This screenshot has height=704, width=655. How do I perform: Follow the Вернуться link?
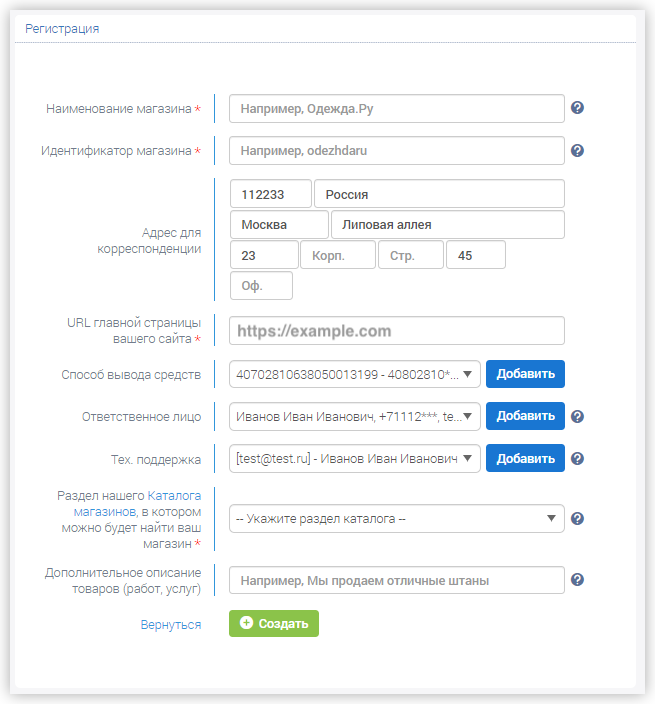(x=171, y=625)
